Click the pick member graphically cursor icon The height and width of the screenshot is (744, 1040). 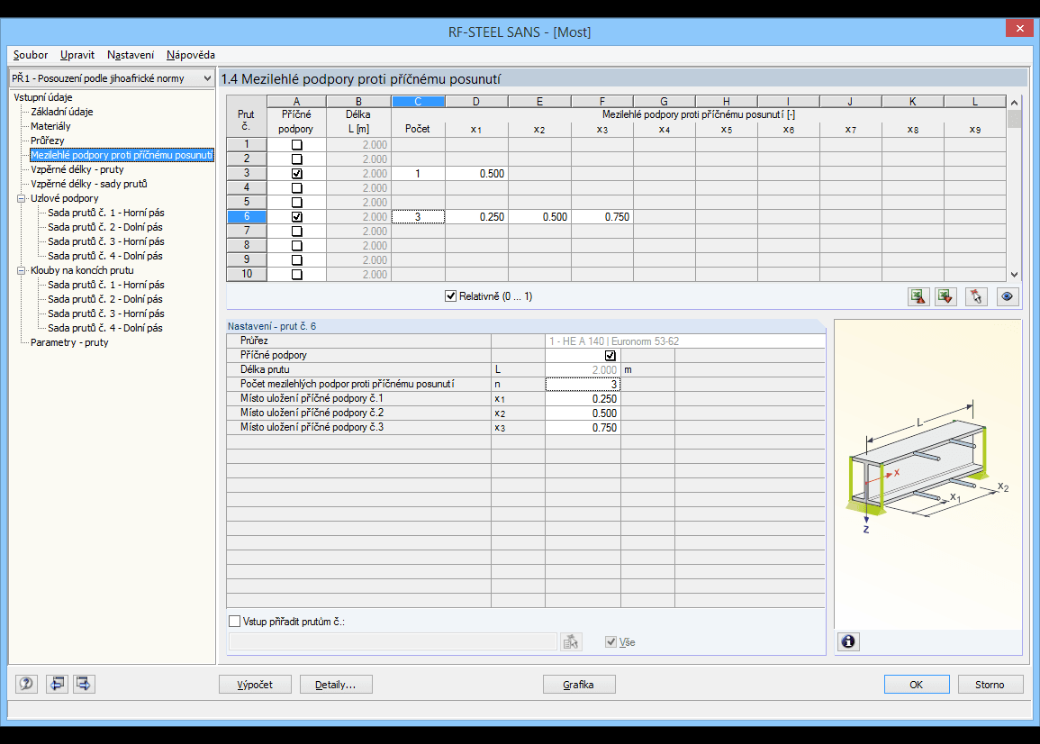point(976,296)
